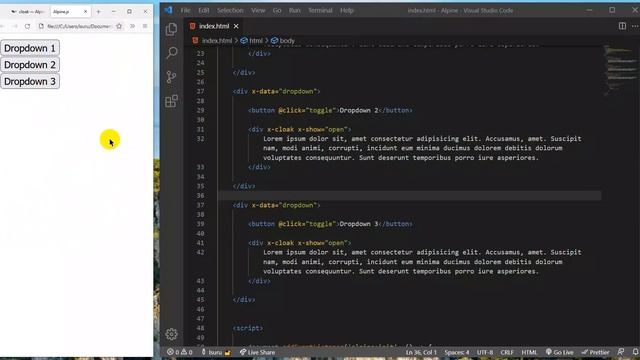Toggle the Dropdown 2 button in the browser
Image resolution: width=640 pixels, height=360 pixels.
[30, 65]
